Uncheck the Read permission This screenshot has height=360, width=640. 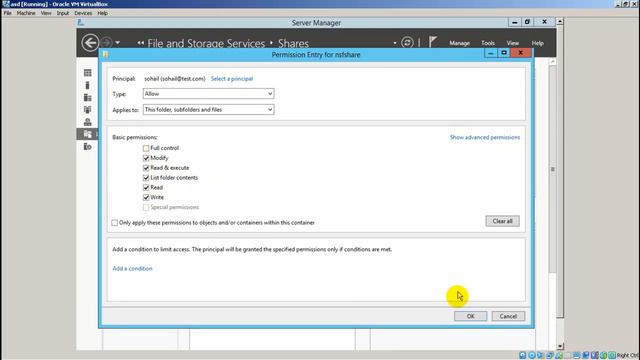(146, 187)
